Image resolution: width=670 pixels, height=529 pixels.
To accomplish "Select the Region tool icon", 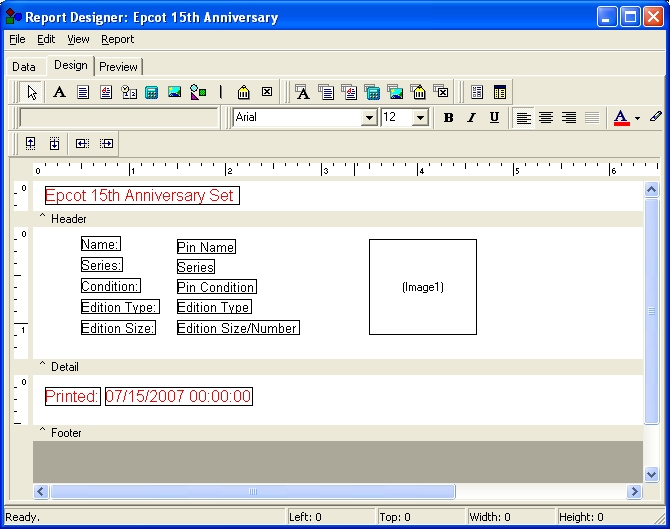I will (477, 92).
